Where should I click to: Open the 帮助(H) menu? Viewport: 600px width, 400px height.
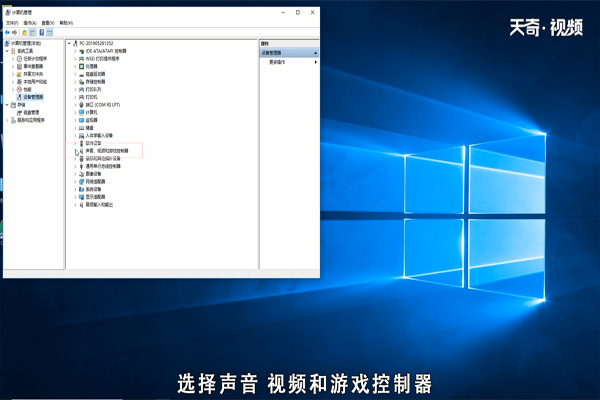point(66,23)
